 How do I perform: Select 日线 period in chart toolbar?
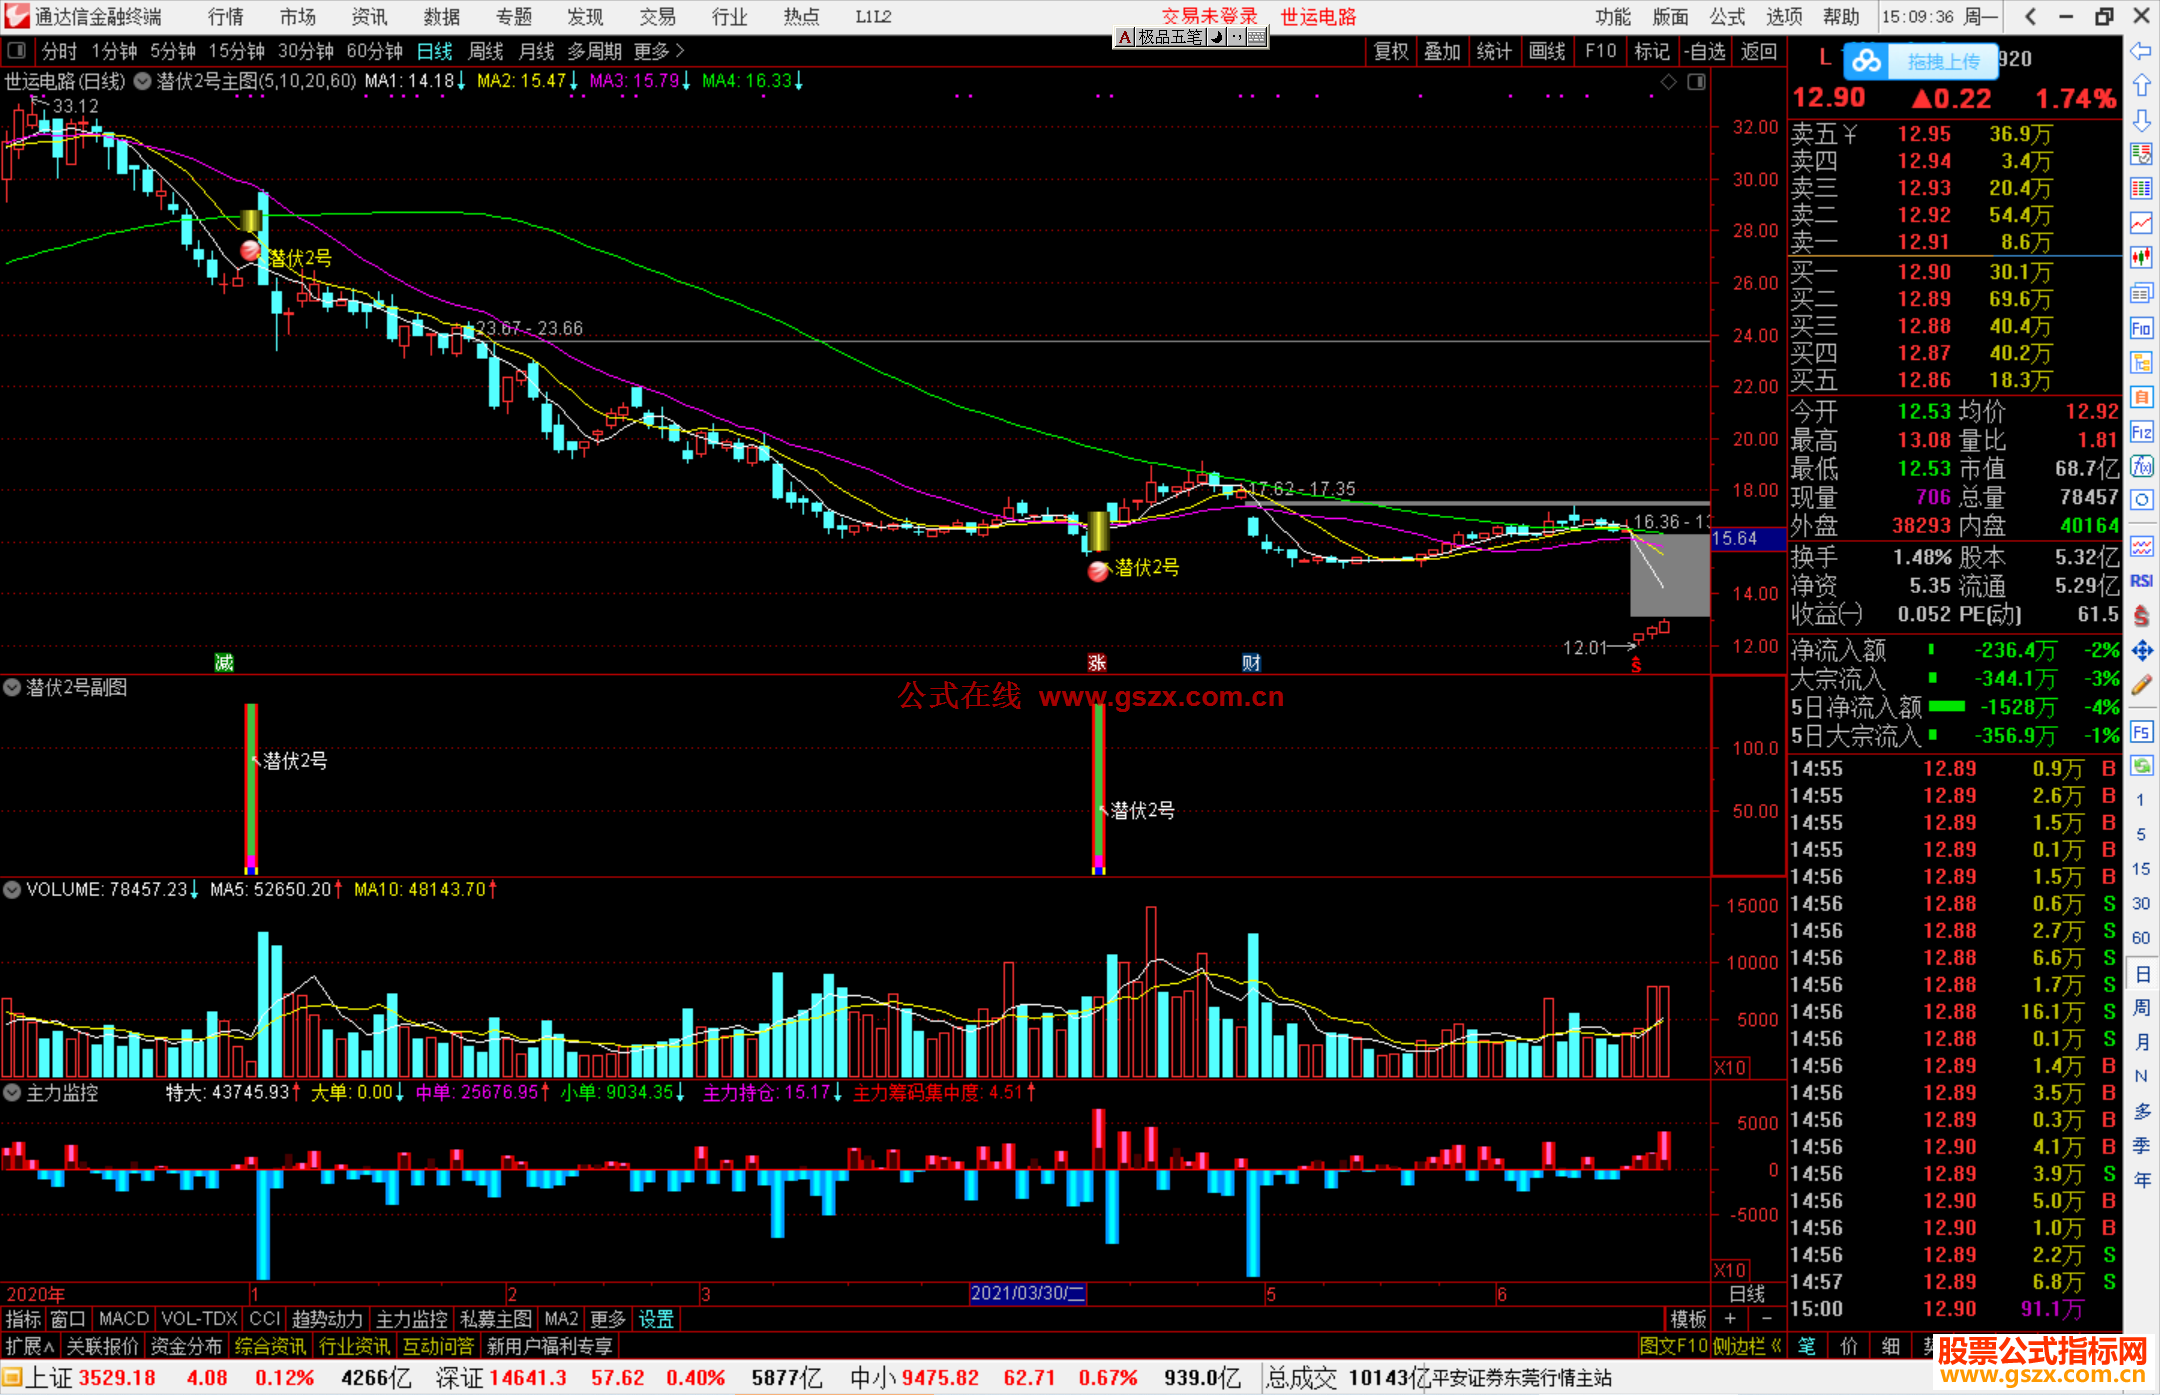(435, 51)
